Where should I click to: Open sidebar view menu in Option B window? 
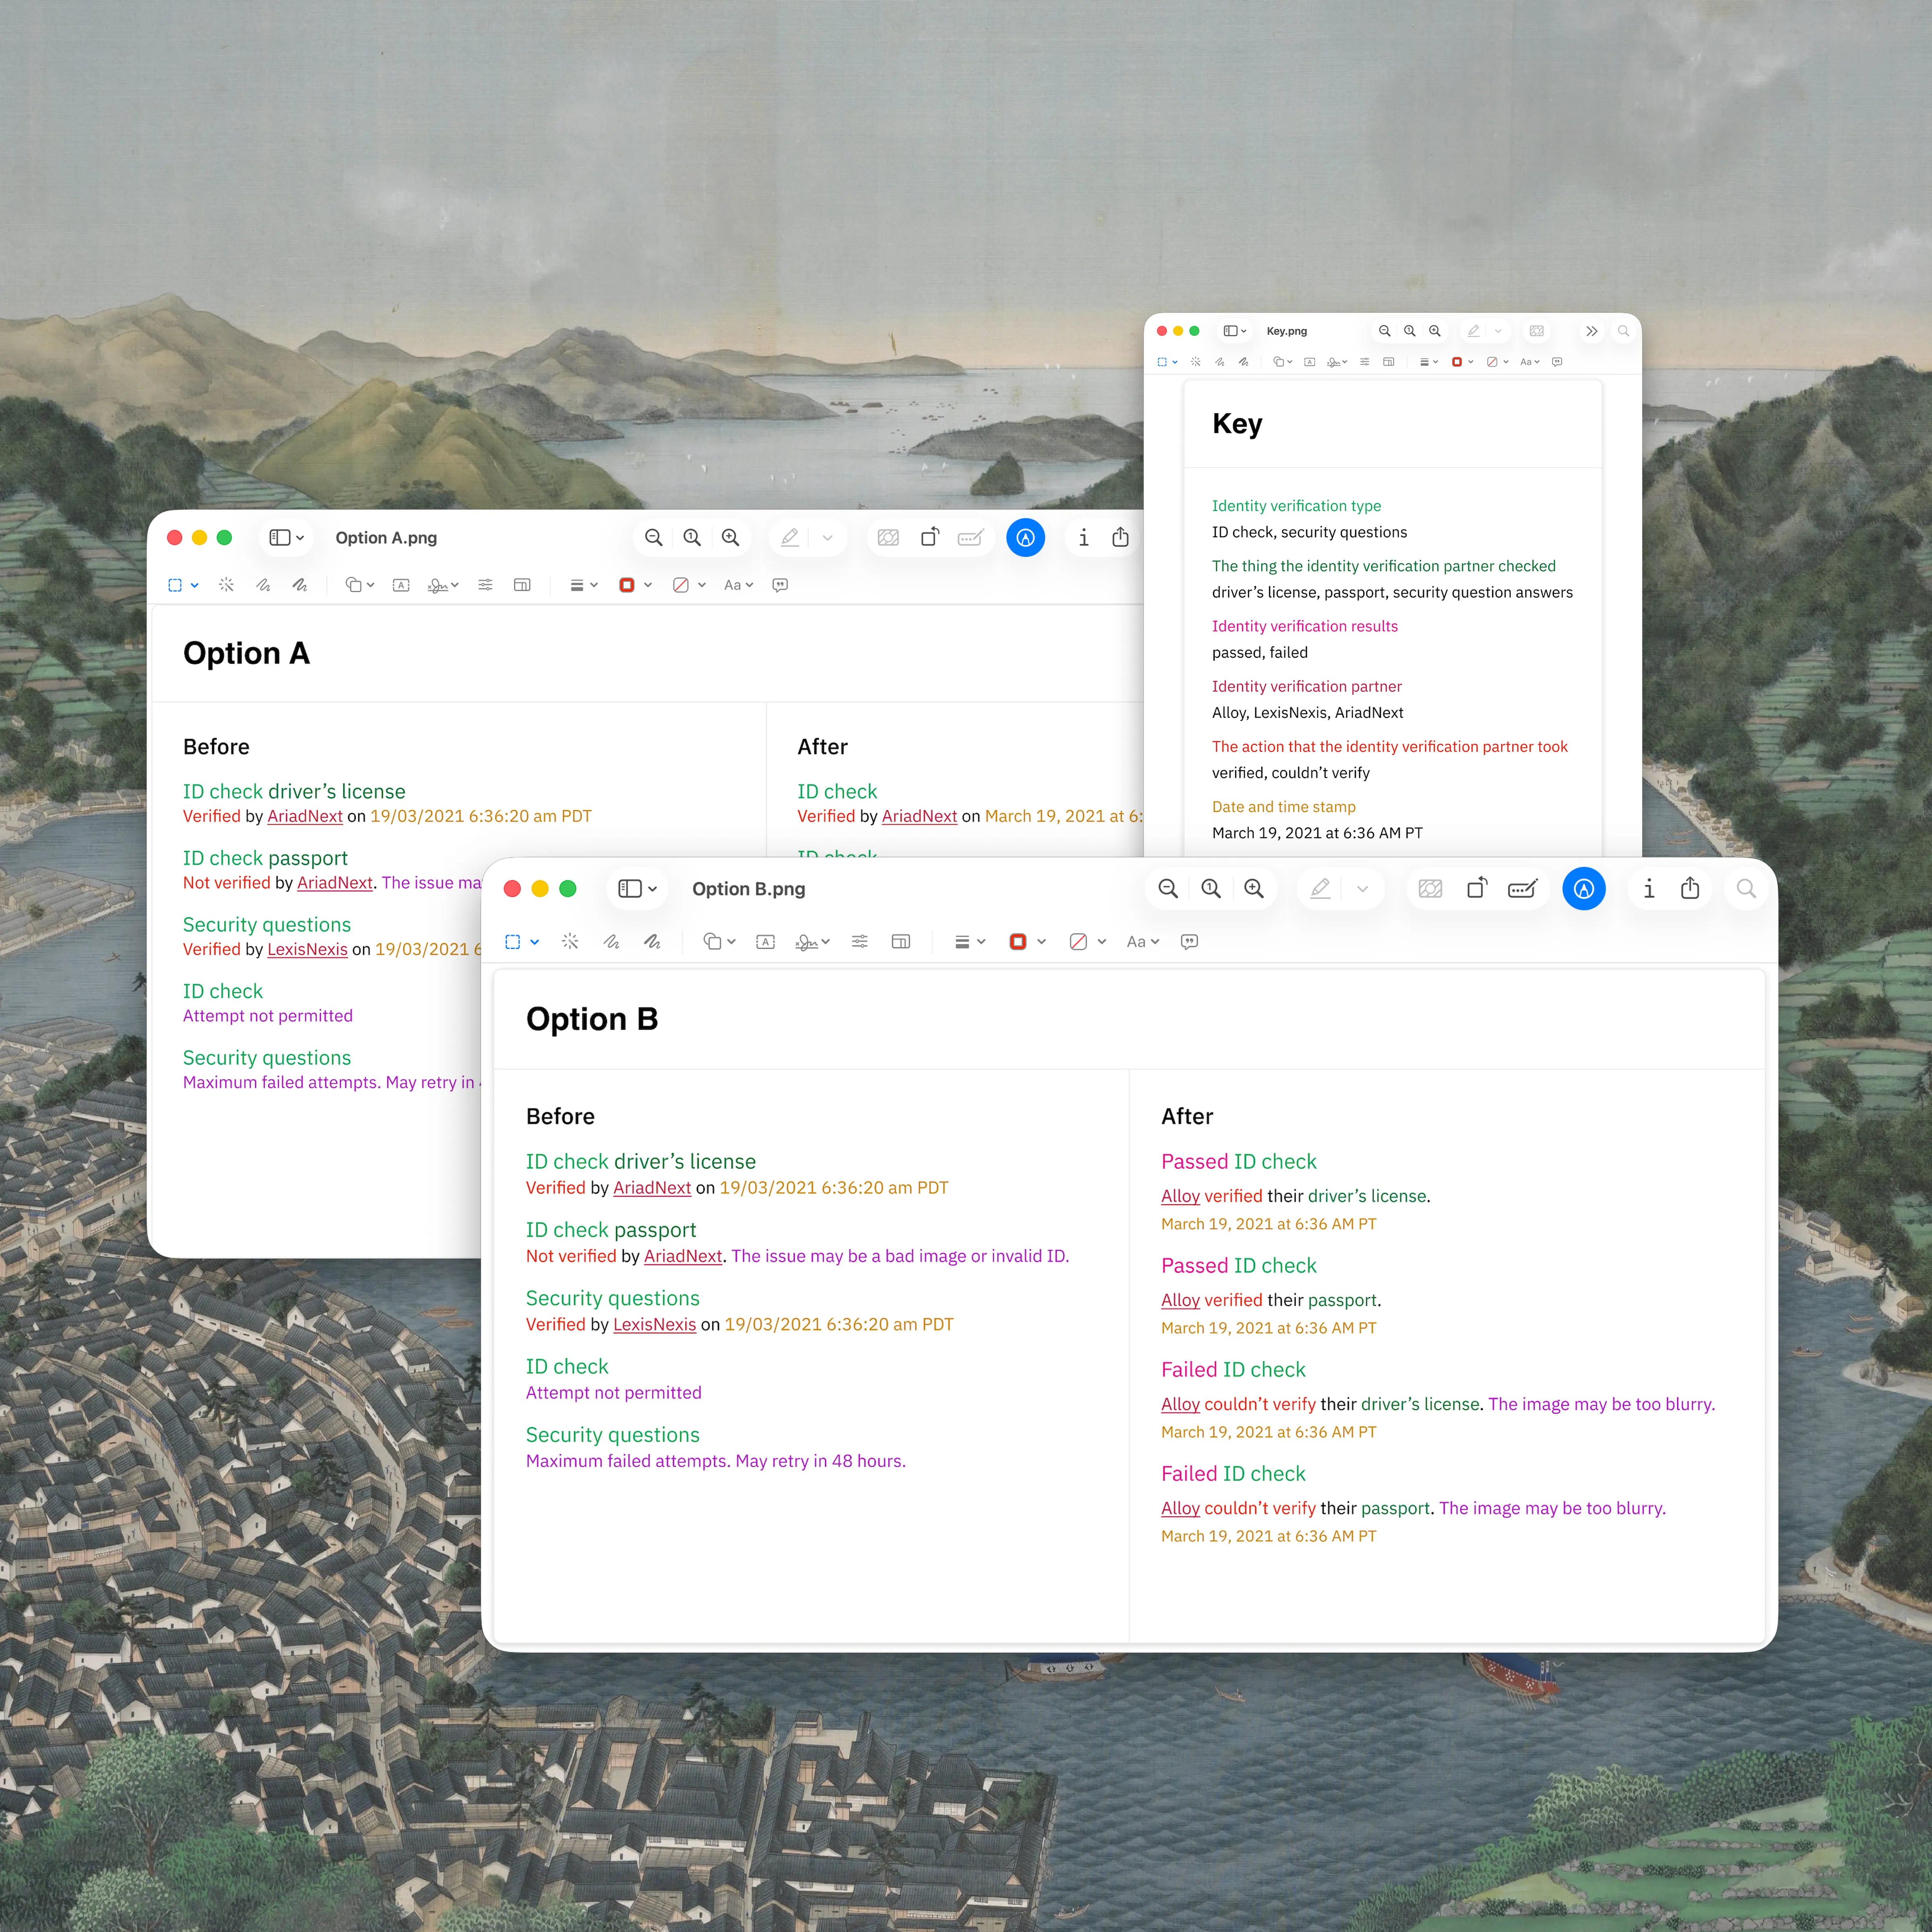click(x=637, y=889)
